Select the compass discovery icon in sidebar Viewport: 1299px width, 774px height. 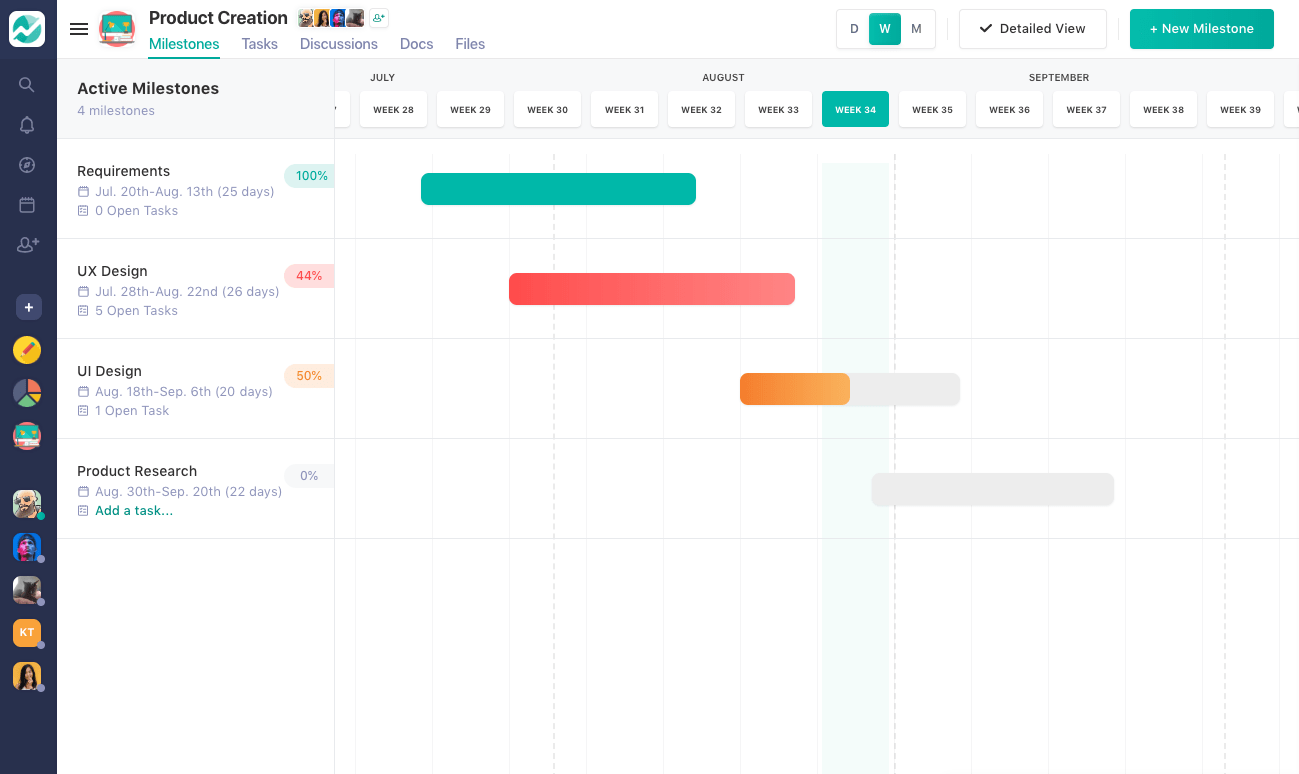pyautogui.click(x=27, y=165)
